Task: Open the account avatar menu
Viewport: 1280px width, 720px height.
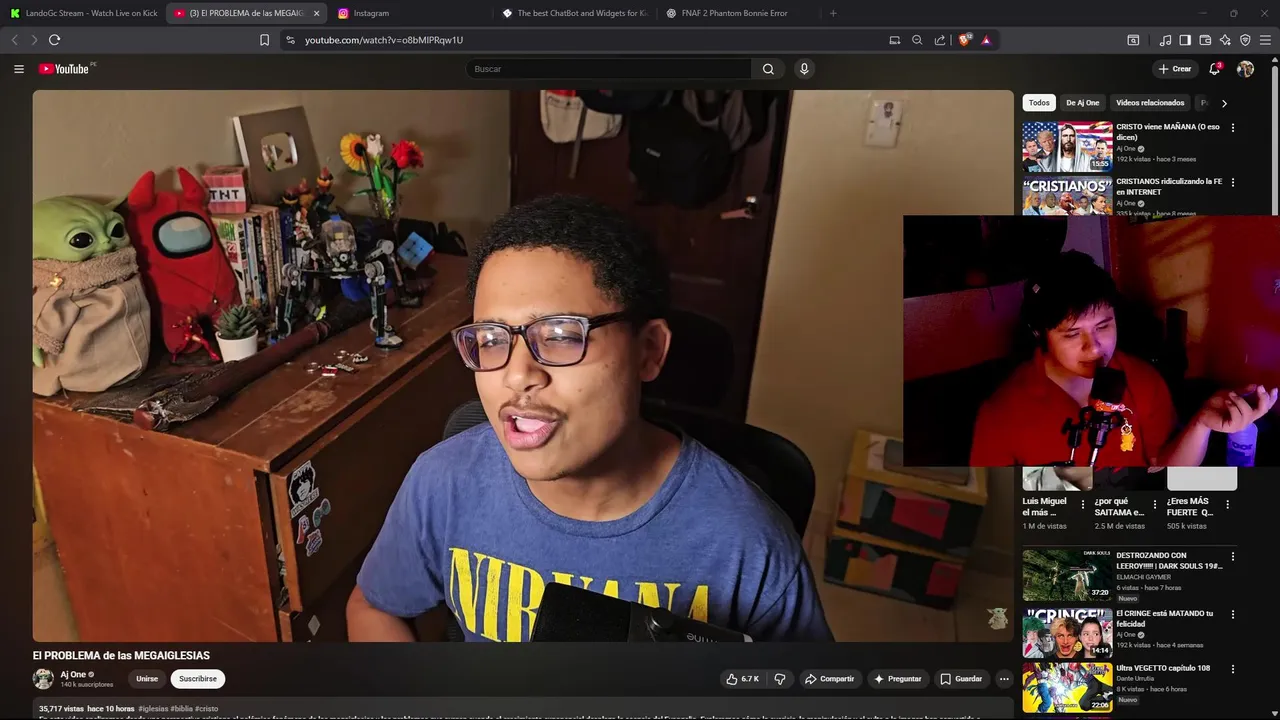Action: 1245,69
